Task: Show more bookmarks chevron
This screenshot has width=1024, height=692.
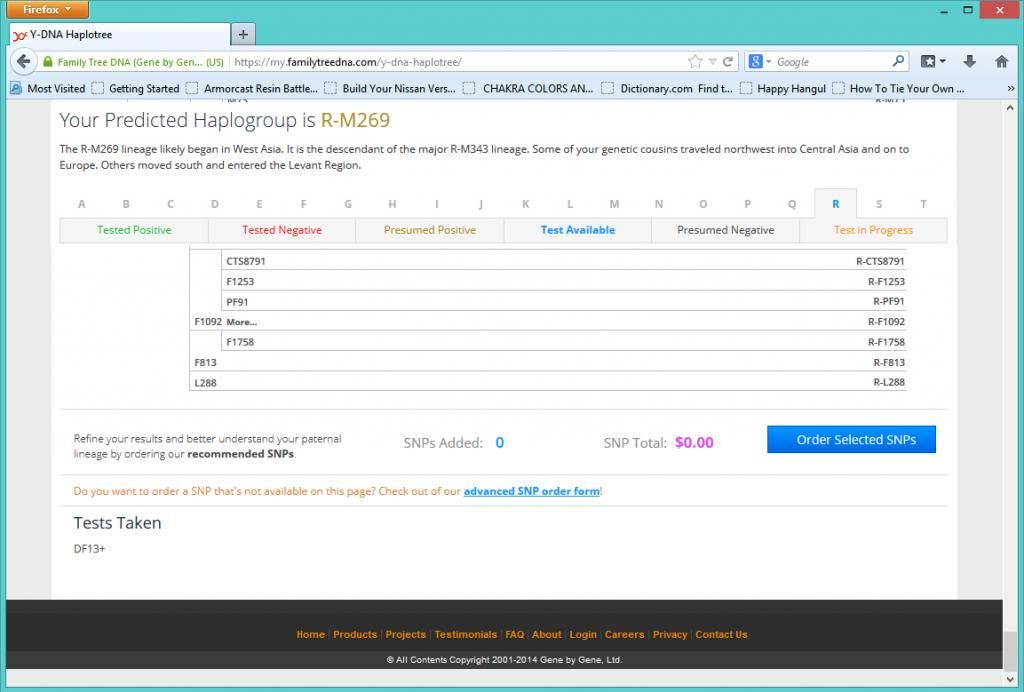Action: [1011, 88]
